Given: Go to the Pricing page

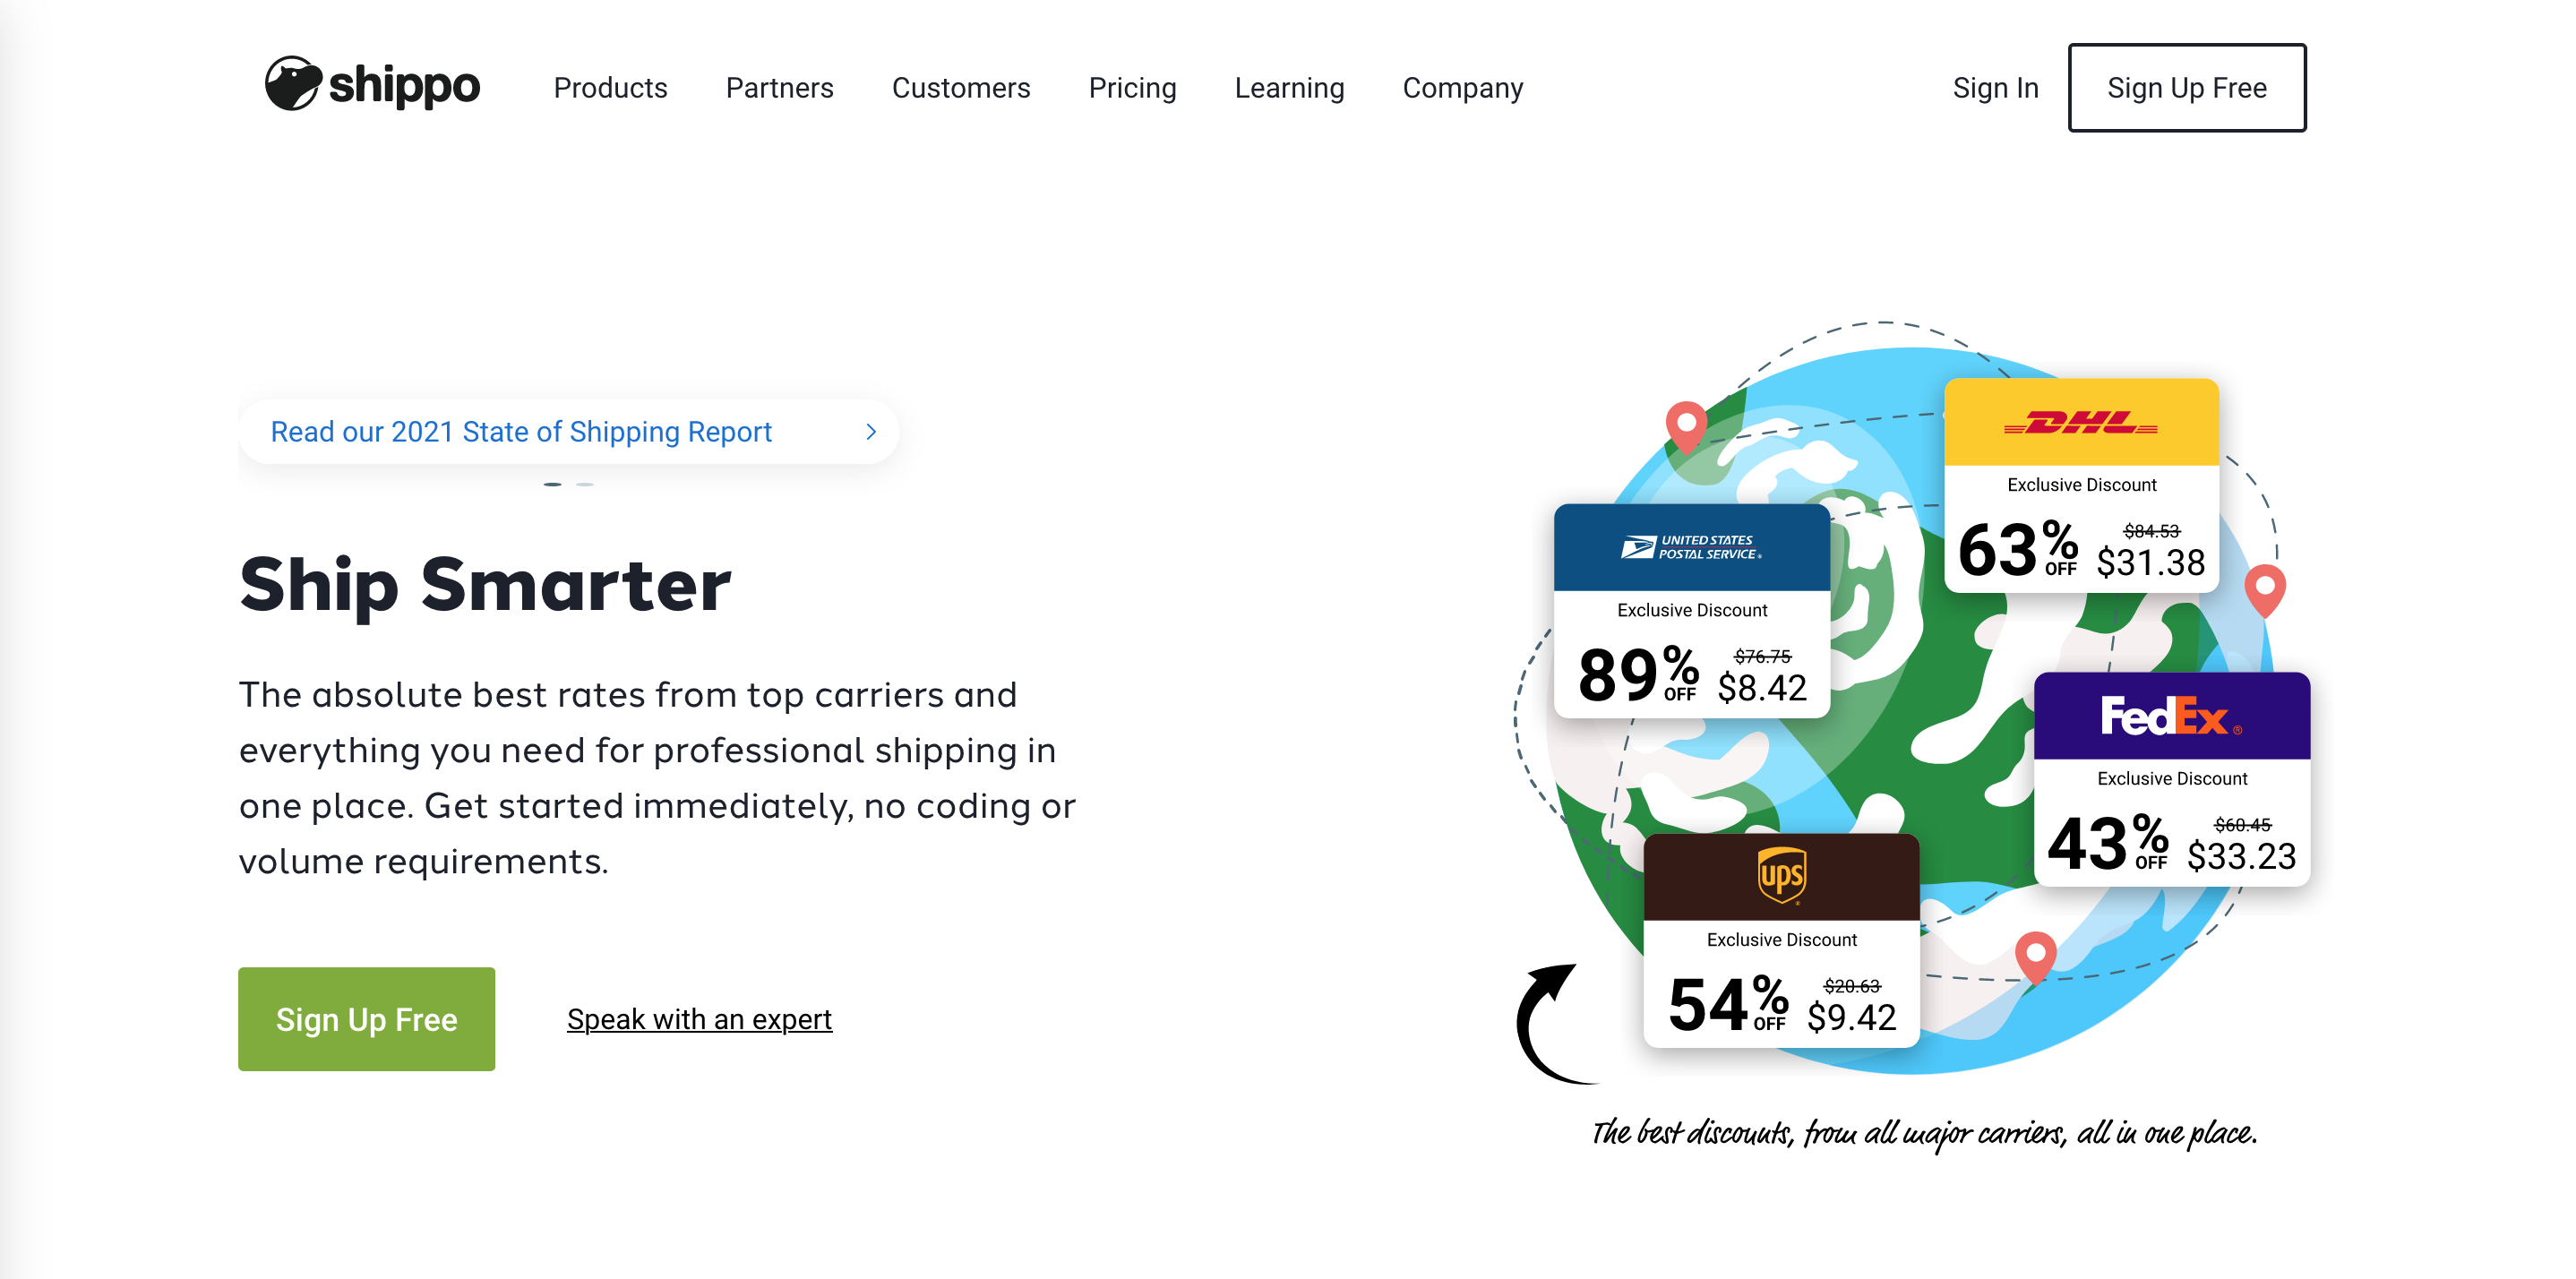Looking at the screenshot, I should pos(1132,88).
